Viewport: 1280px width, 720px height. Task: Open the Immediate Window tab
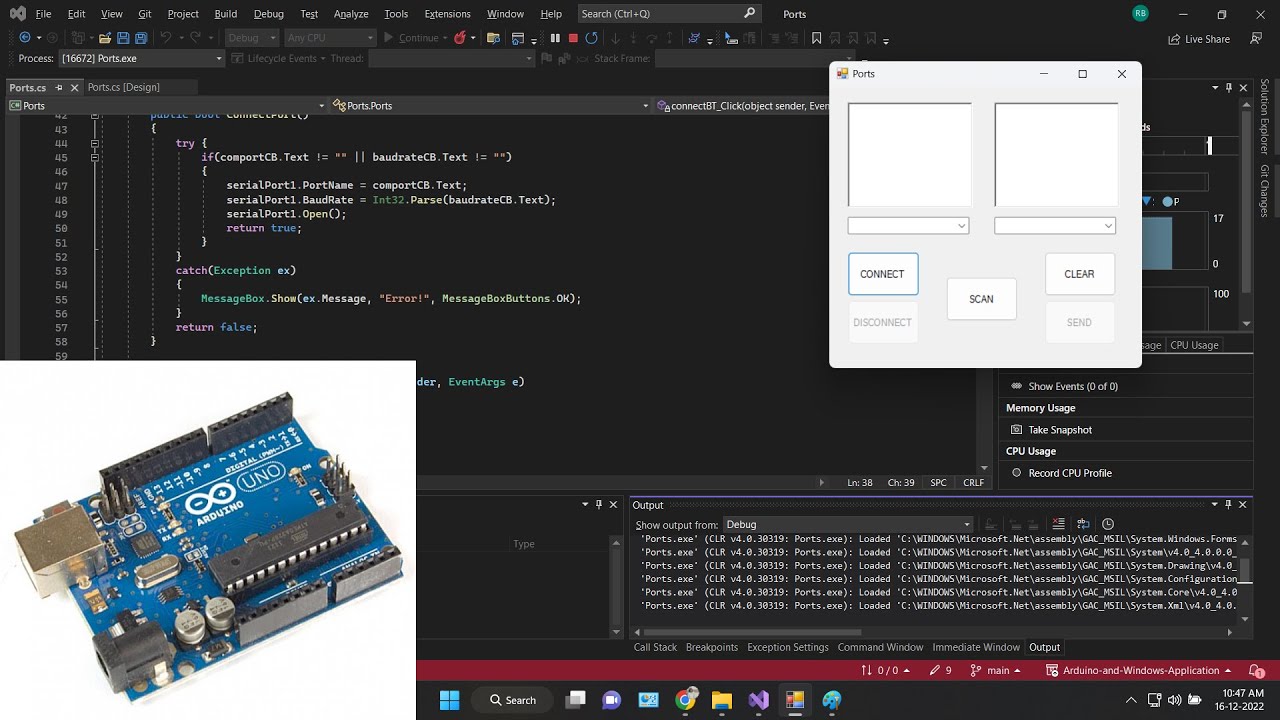(x=976, y=647)
